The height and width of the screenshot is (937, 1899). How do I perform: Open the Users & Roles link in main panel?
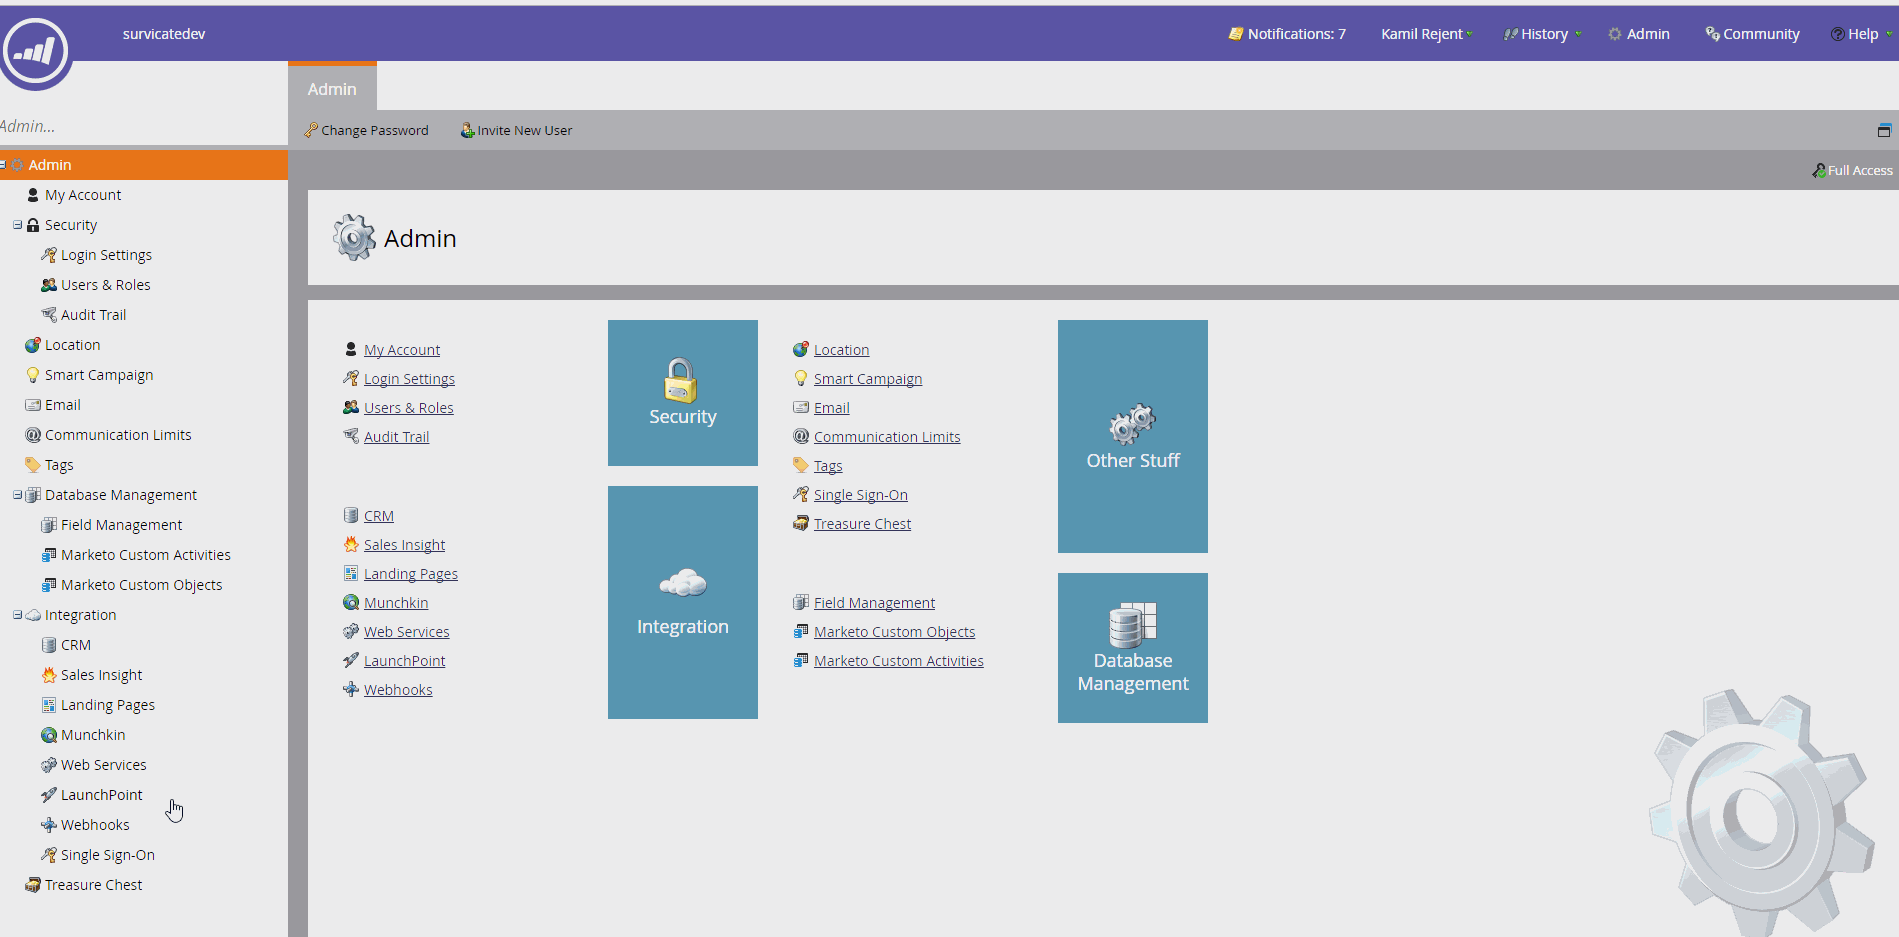408,408
